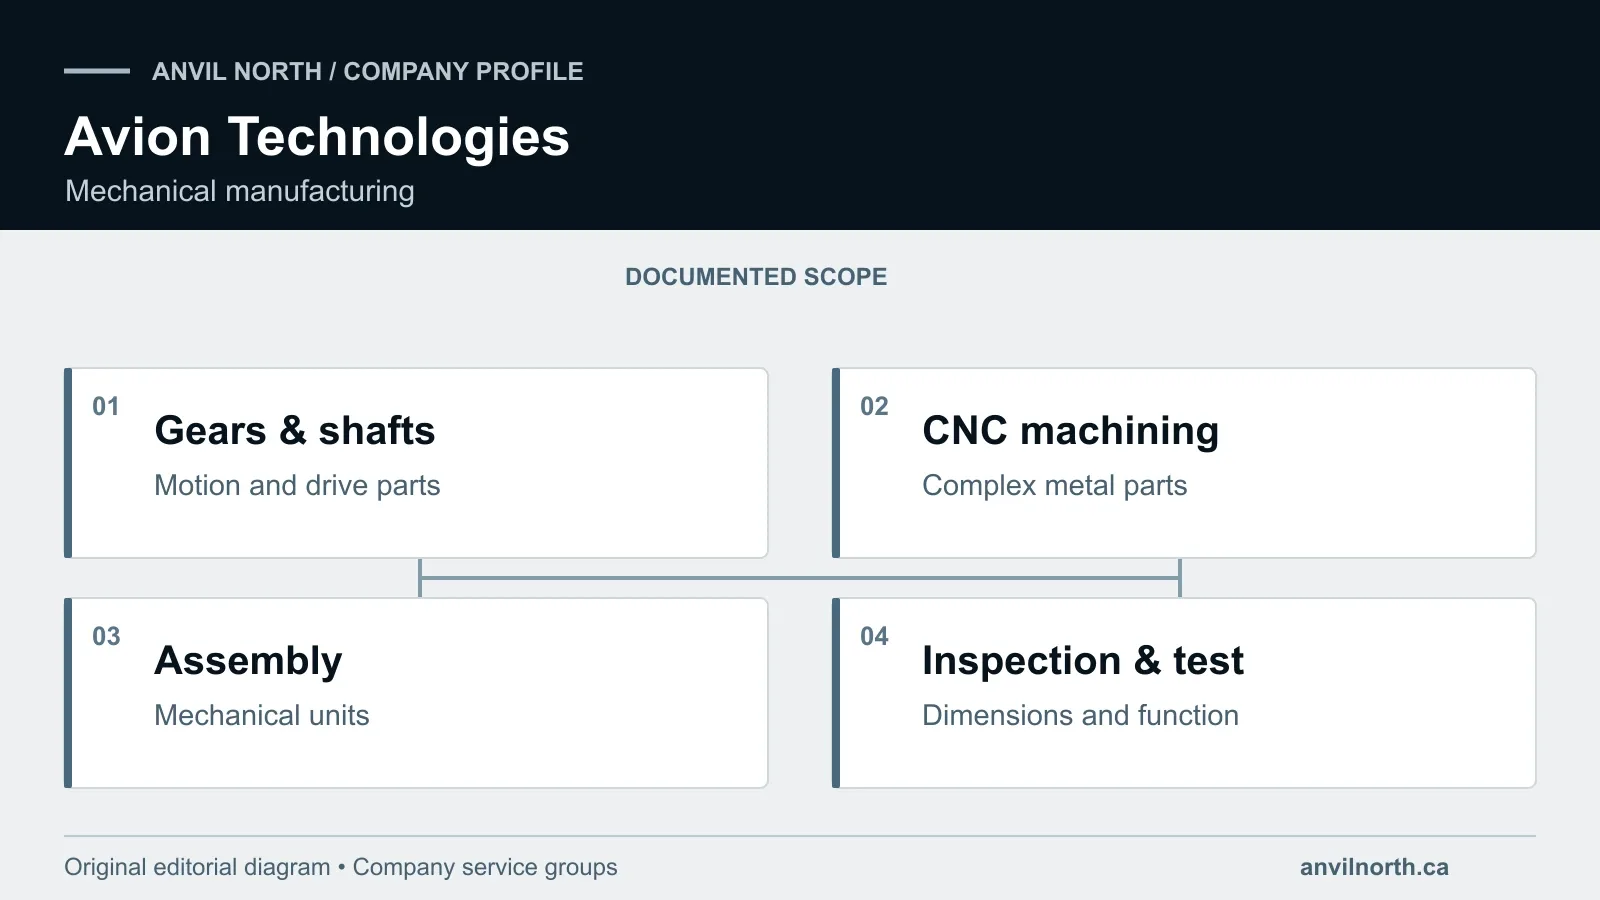Click the 04 card number
Viewport: 1600px width, 900px height.
pos(874,637)
